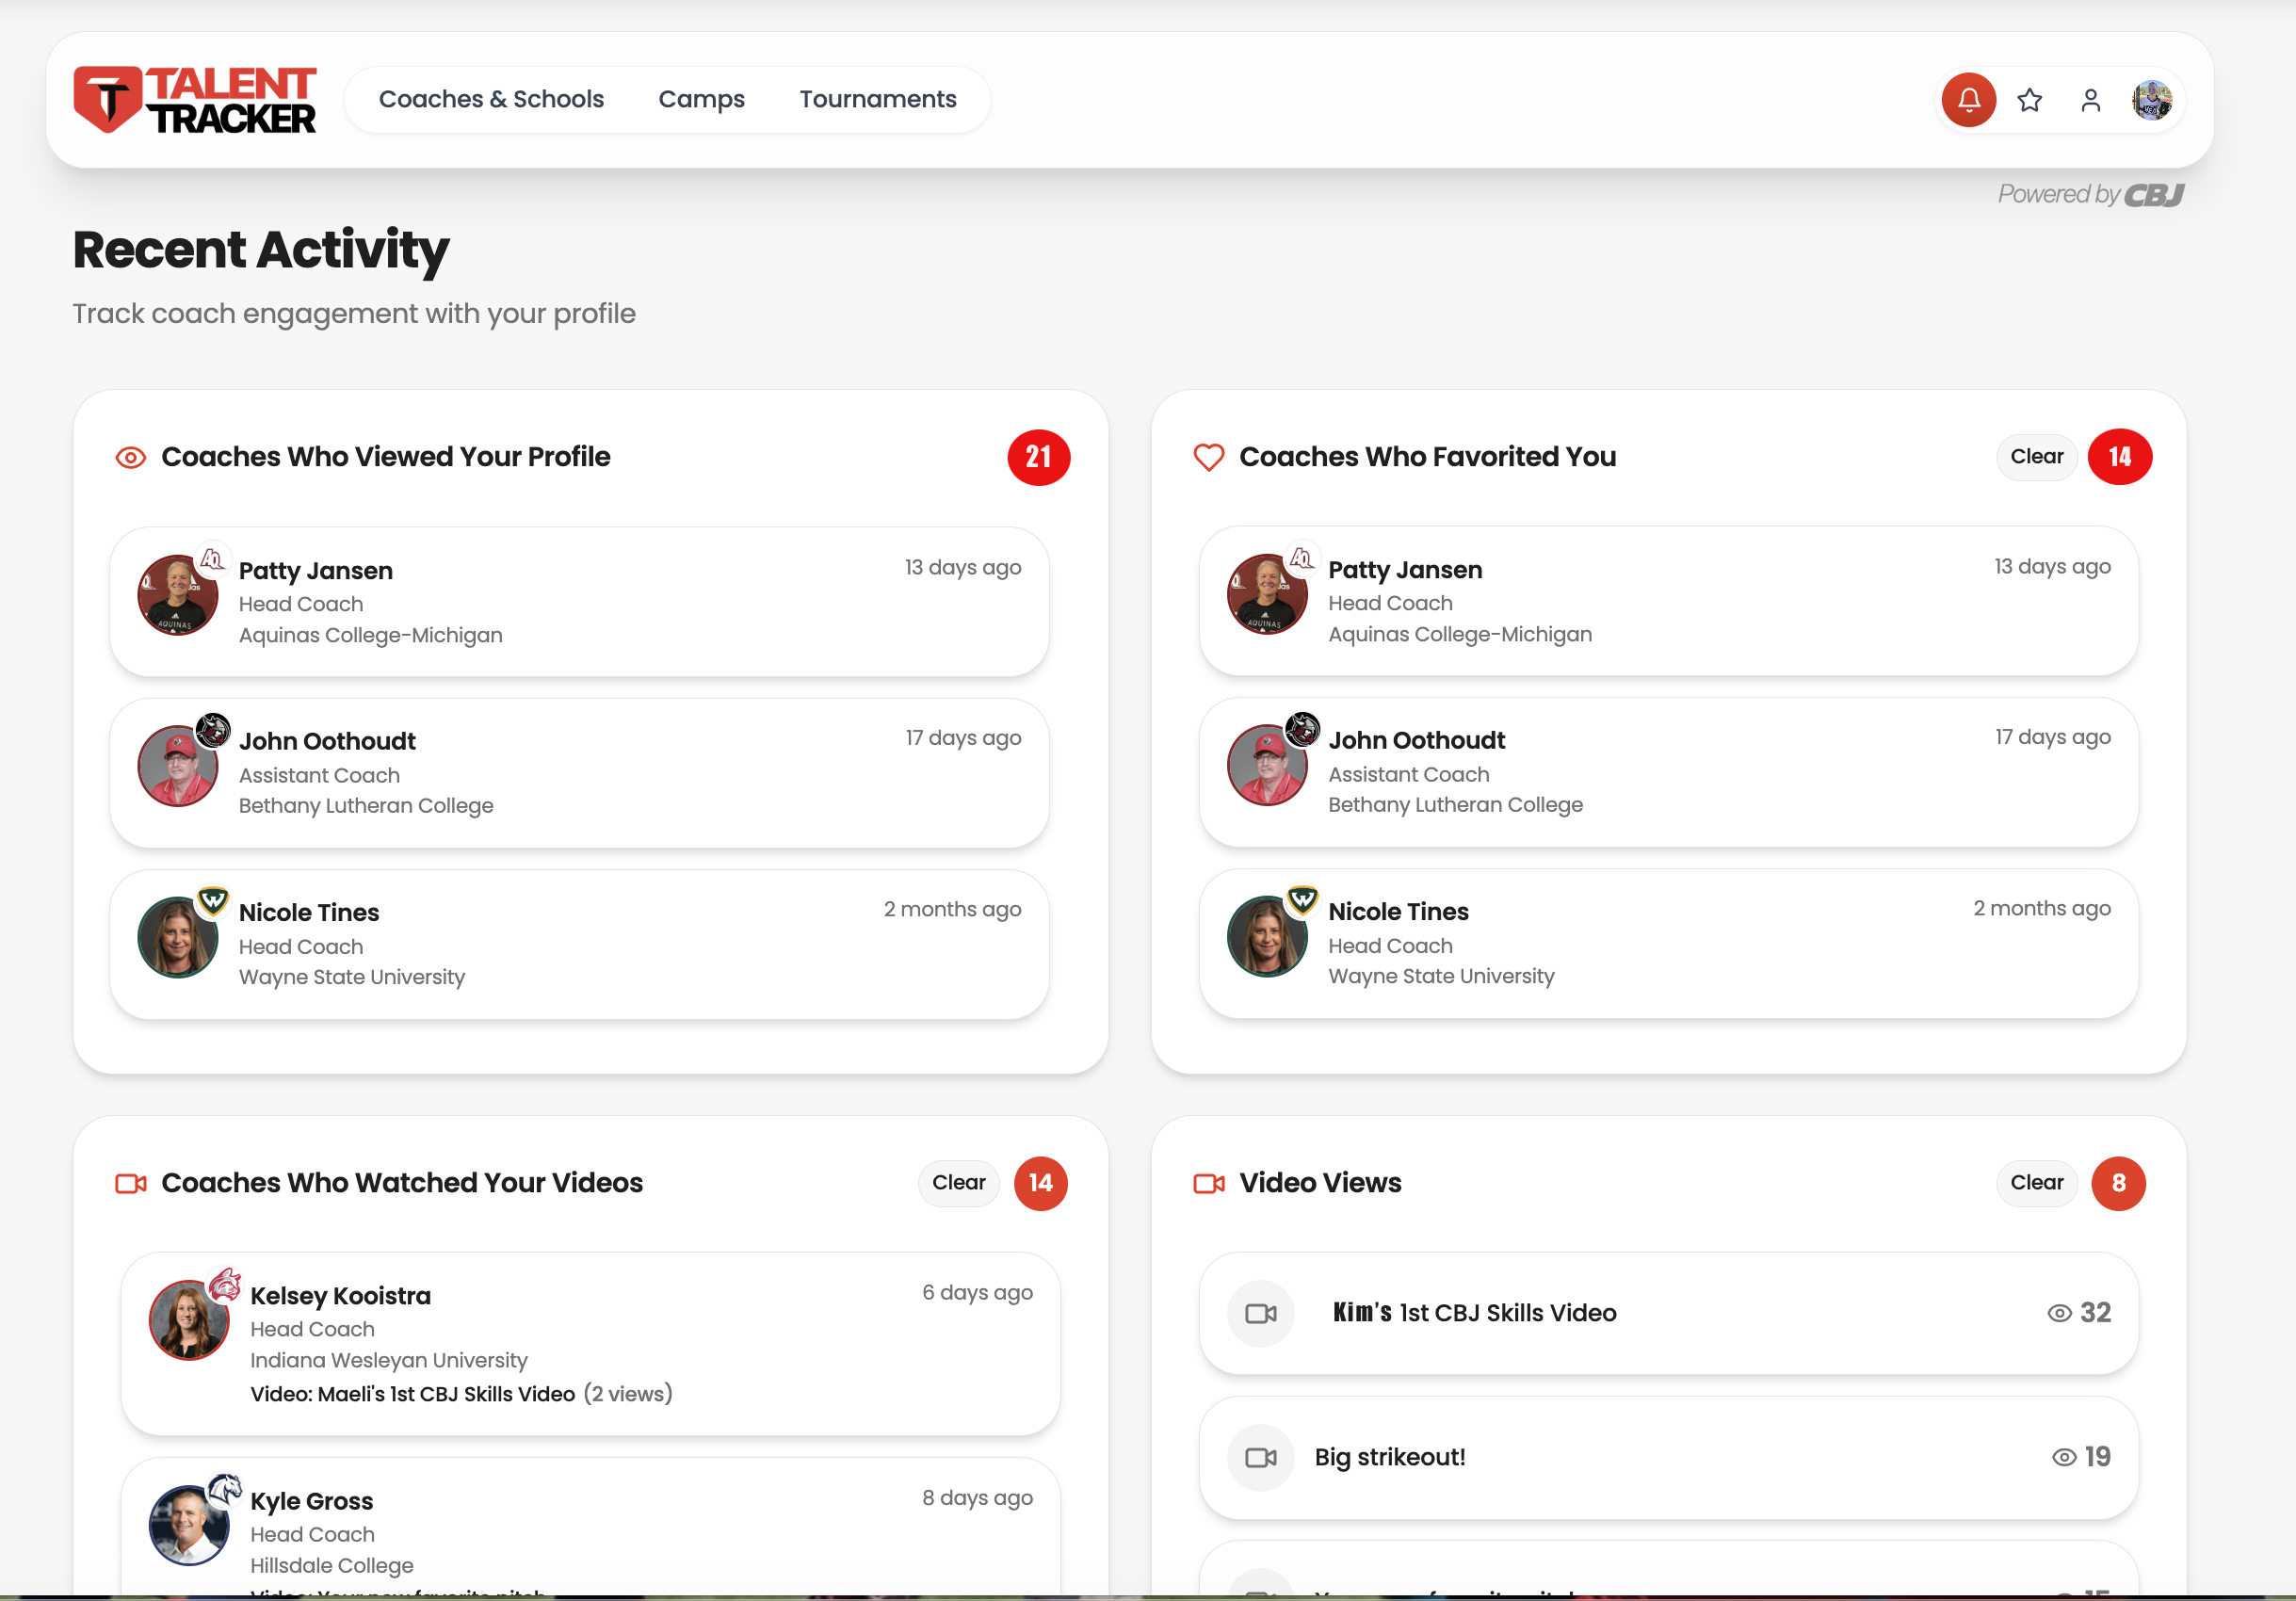
Task: Click the eye icon next to 32 views
Action: click(2059, 1313)
